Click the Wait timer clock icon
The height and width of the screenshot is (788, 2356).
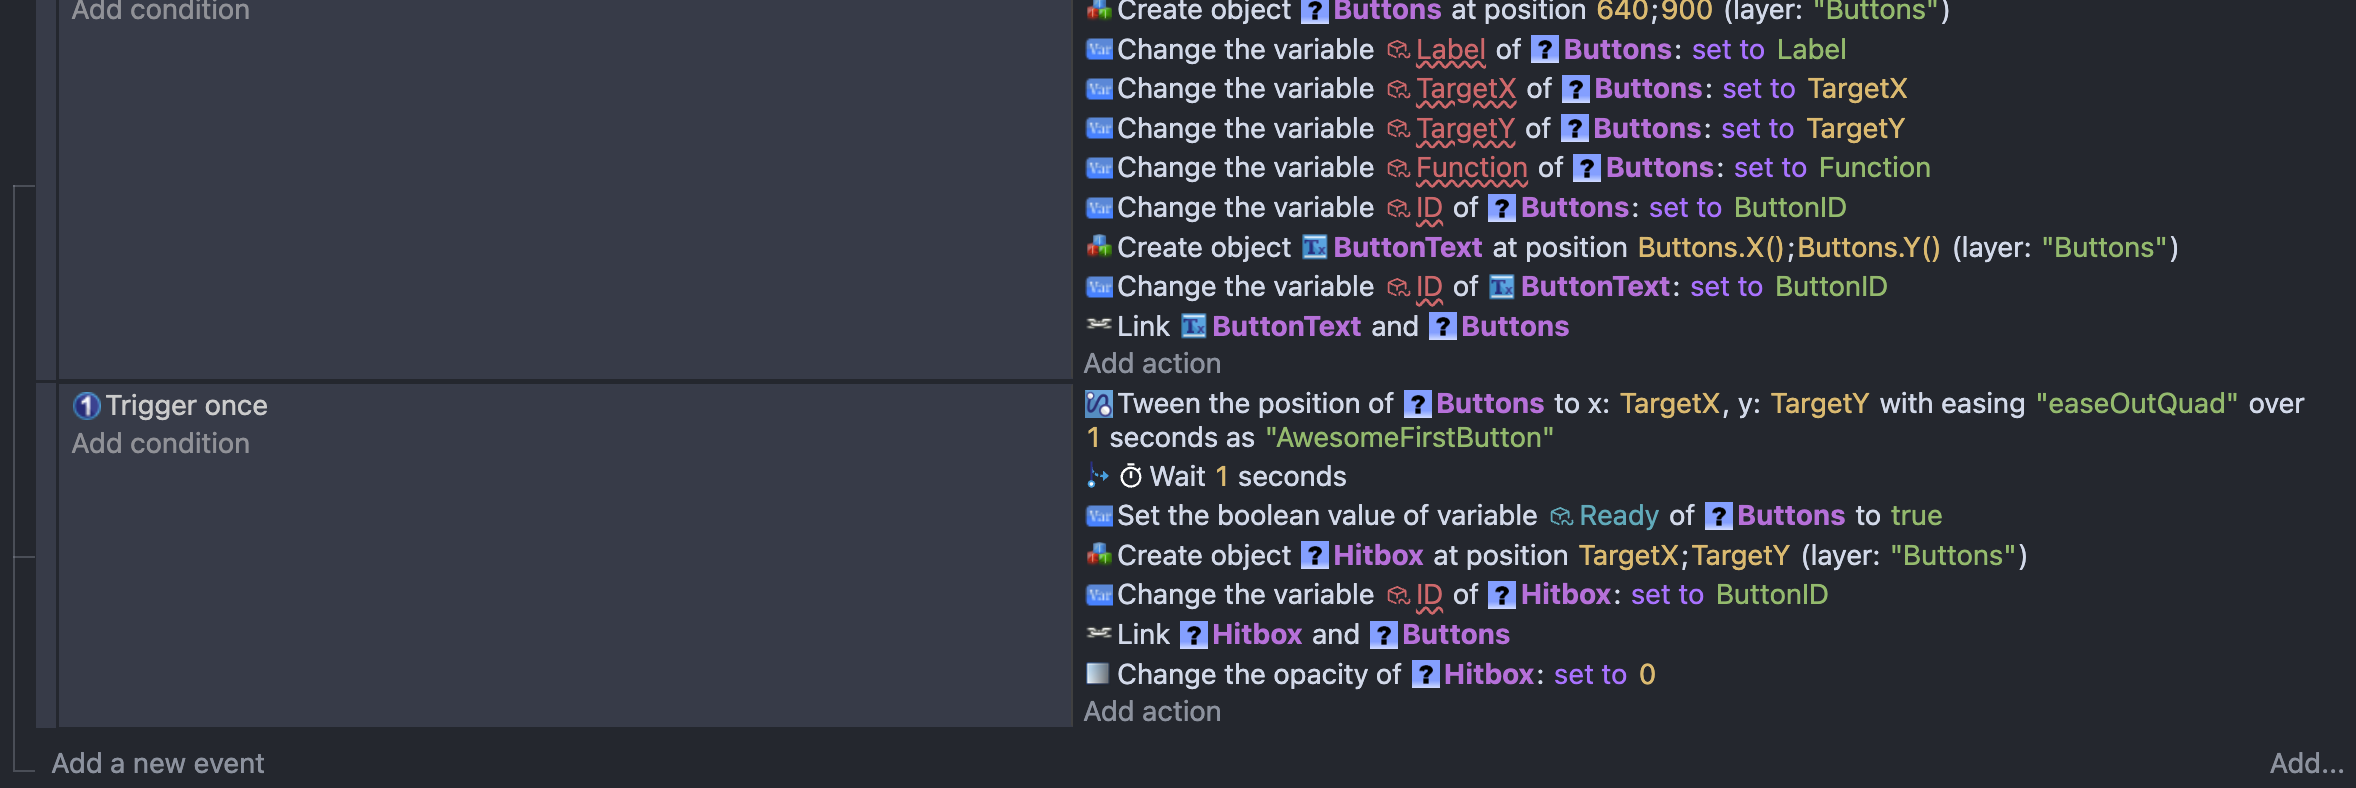click(1130, 476)
